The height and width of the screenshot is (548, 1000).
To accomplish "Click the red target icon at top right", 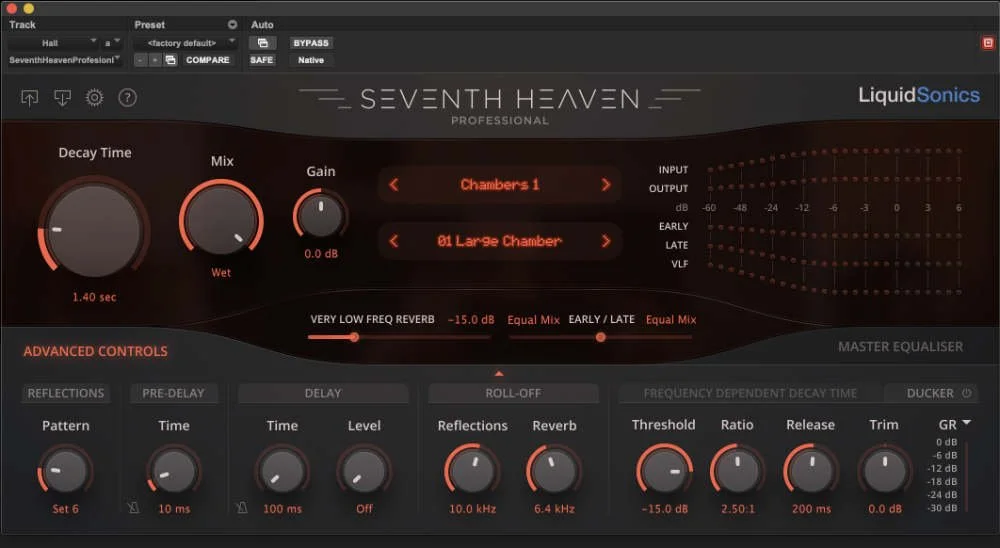I will point(988,43).
